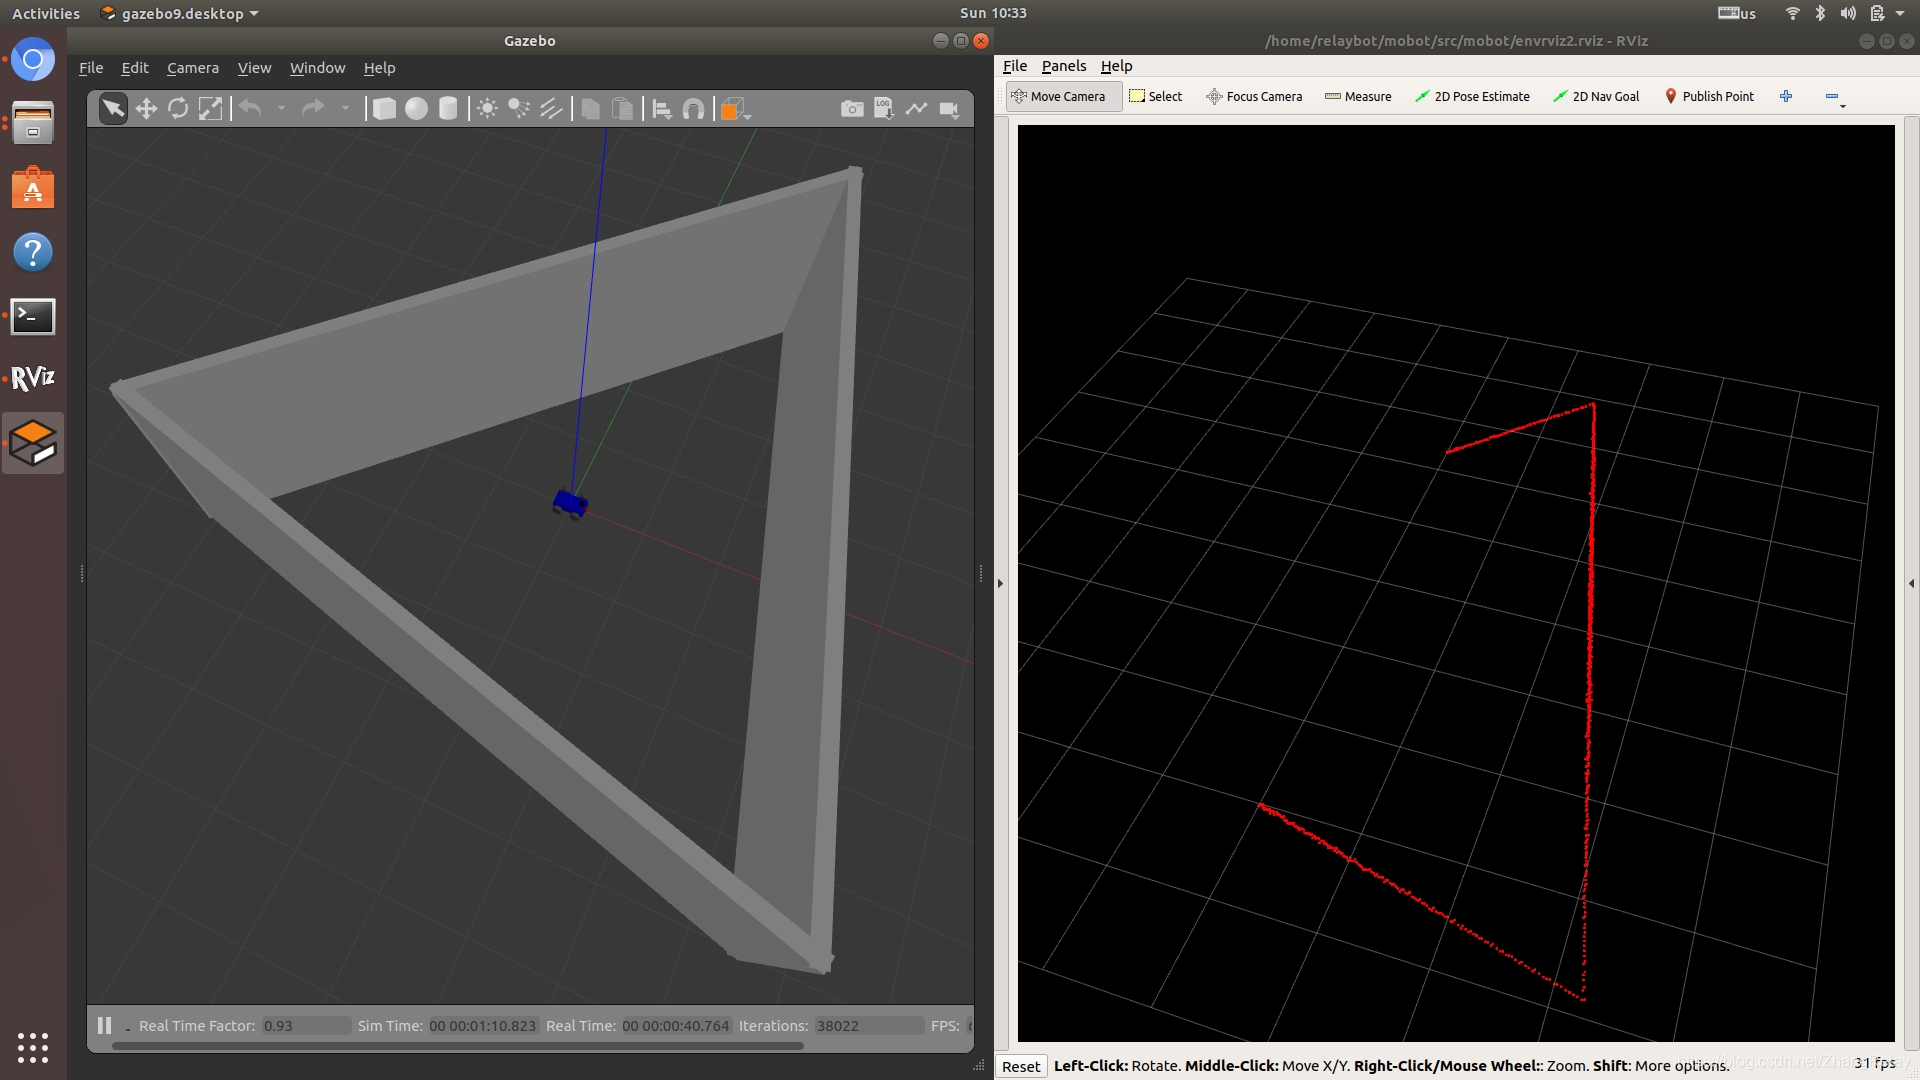
Task: Open RViz Panels menu
Action: click(x=1063, y=66)
